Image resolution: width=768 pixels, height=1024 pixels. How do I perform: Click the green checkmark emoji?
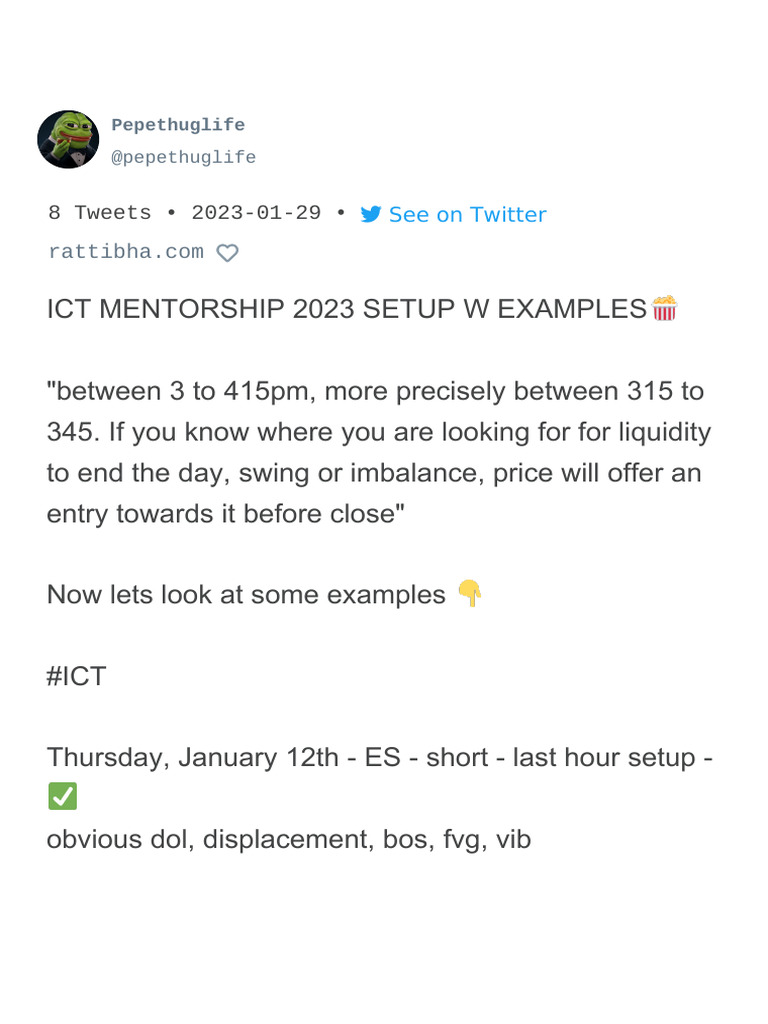pyautogui.click(x=62, y=797)
